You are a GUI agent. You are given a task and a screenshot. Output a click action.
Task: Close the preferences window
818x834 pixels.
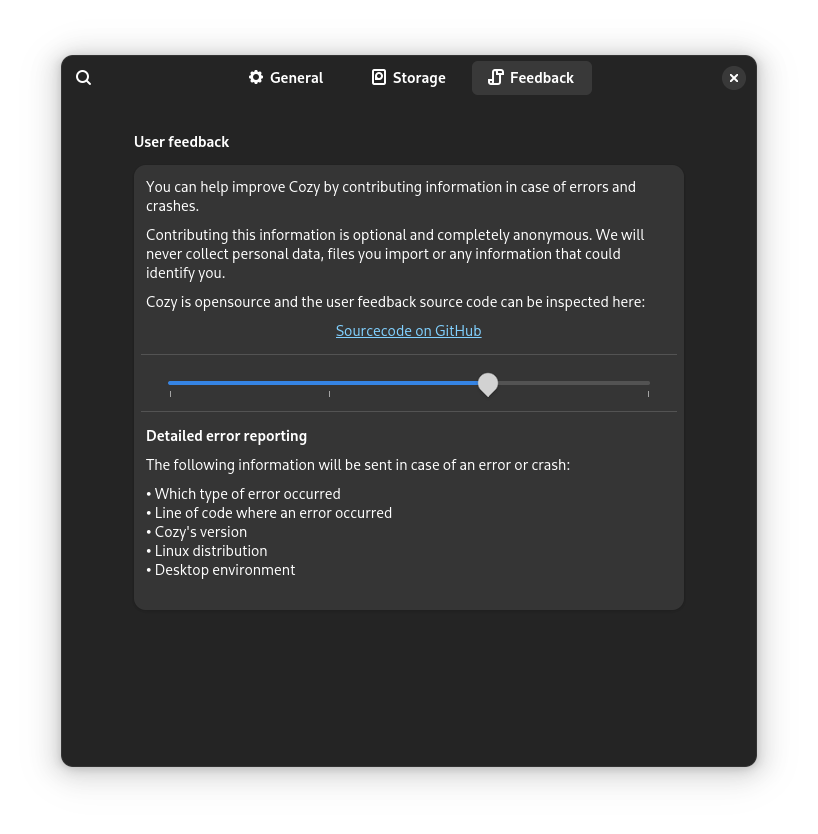734,78
